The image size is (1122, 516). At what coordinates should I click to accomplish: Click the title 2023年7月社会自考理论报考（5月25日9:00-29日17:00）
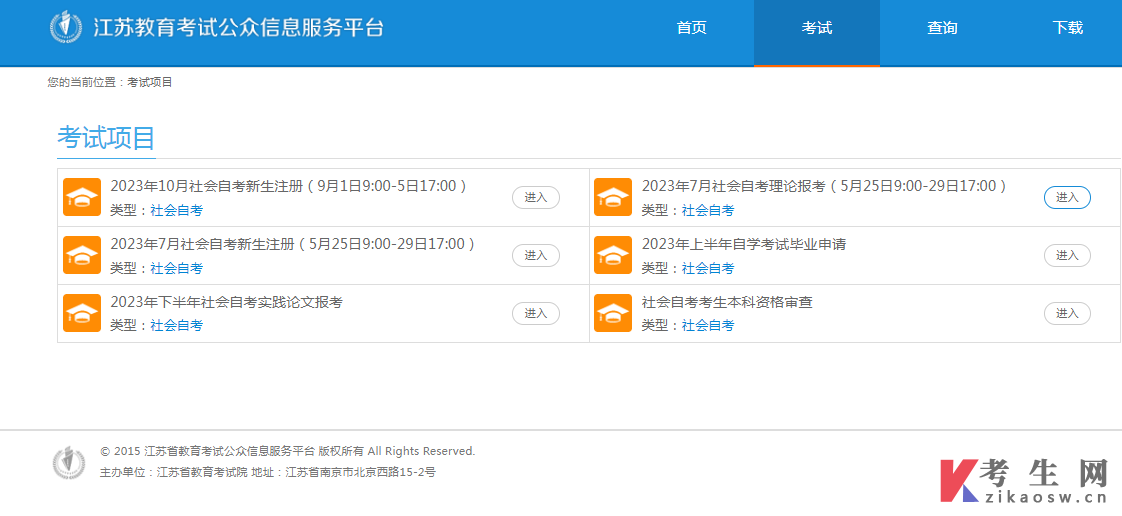(x=825, y=186)
